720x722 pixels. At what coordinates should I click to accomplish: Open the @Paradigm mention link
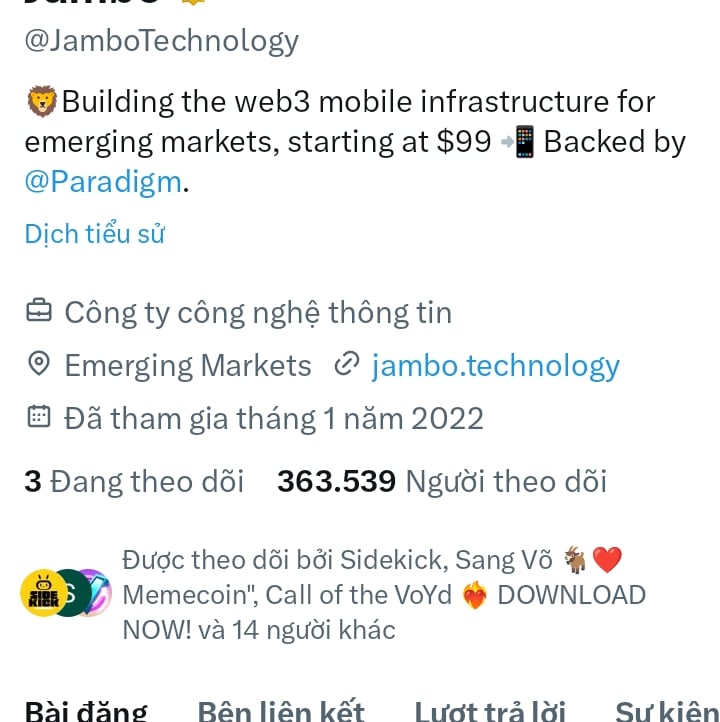[x=103, y=182]
